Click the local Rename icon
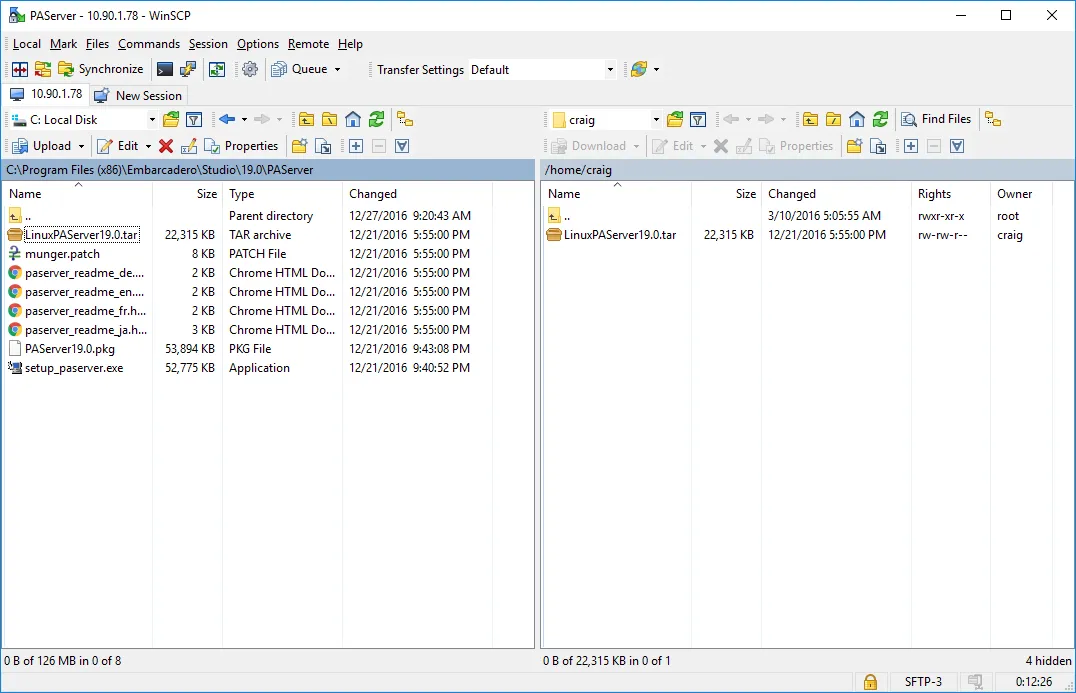 [x=189, y=146]
